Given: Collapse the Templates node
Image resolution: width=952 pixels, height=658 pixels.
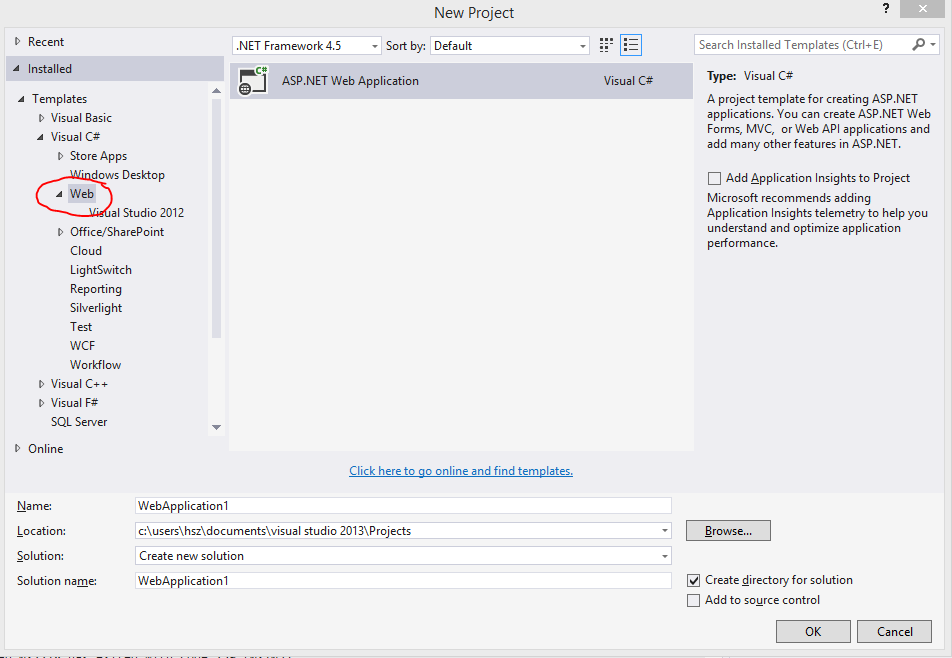Looking at the screenshot, I should click(x=21, y=98).
